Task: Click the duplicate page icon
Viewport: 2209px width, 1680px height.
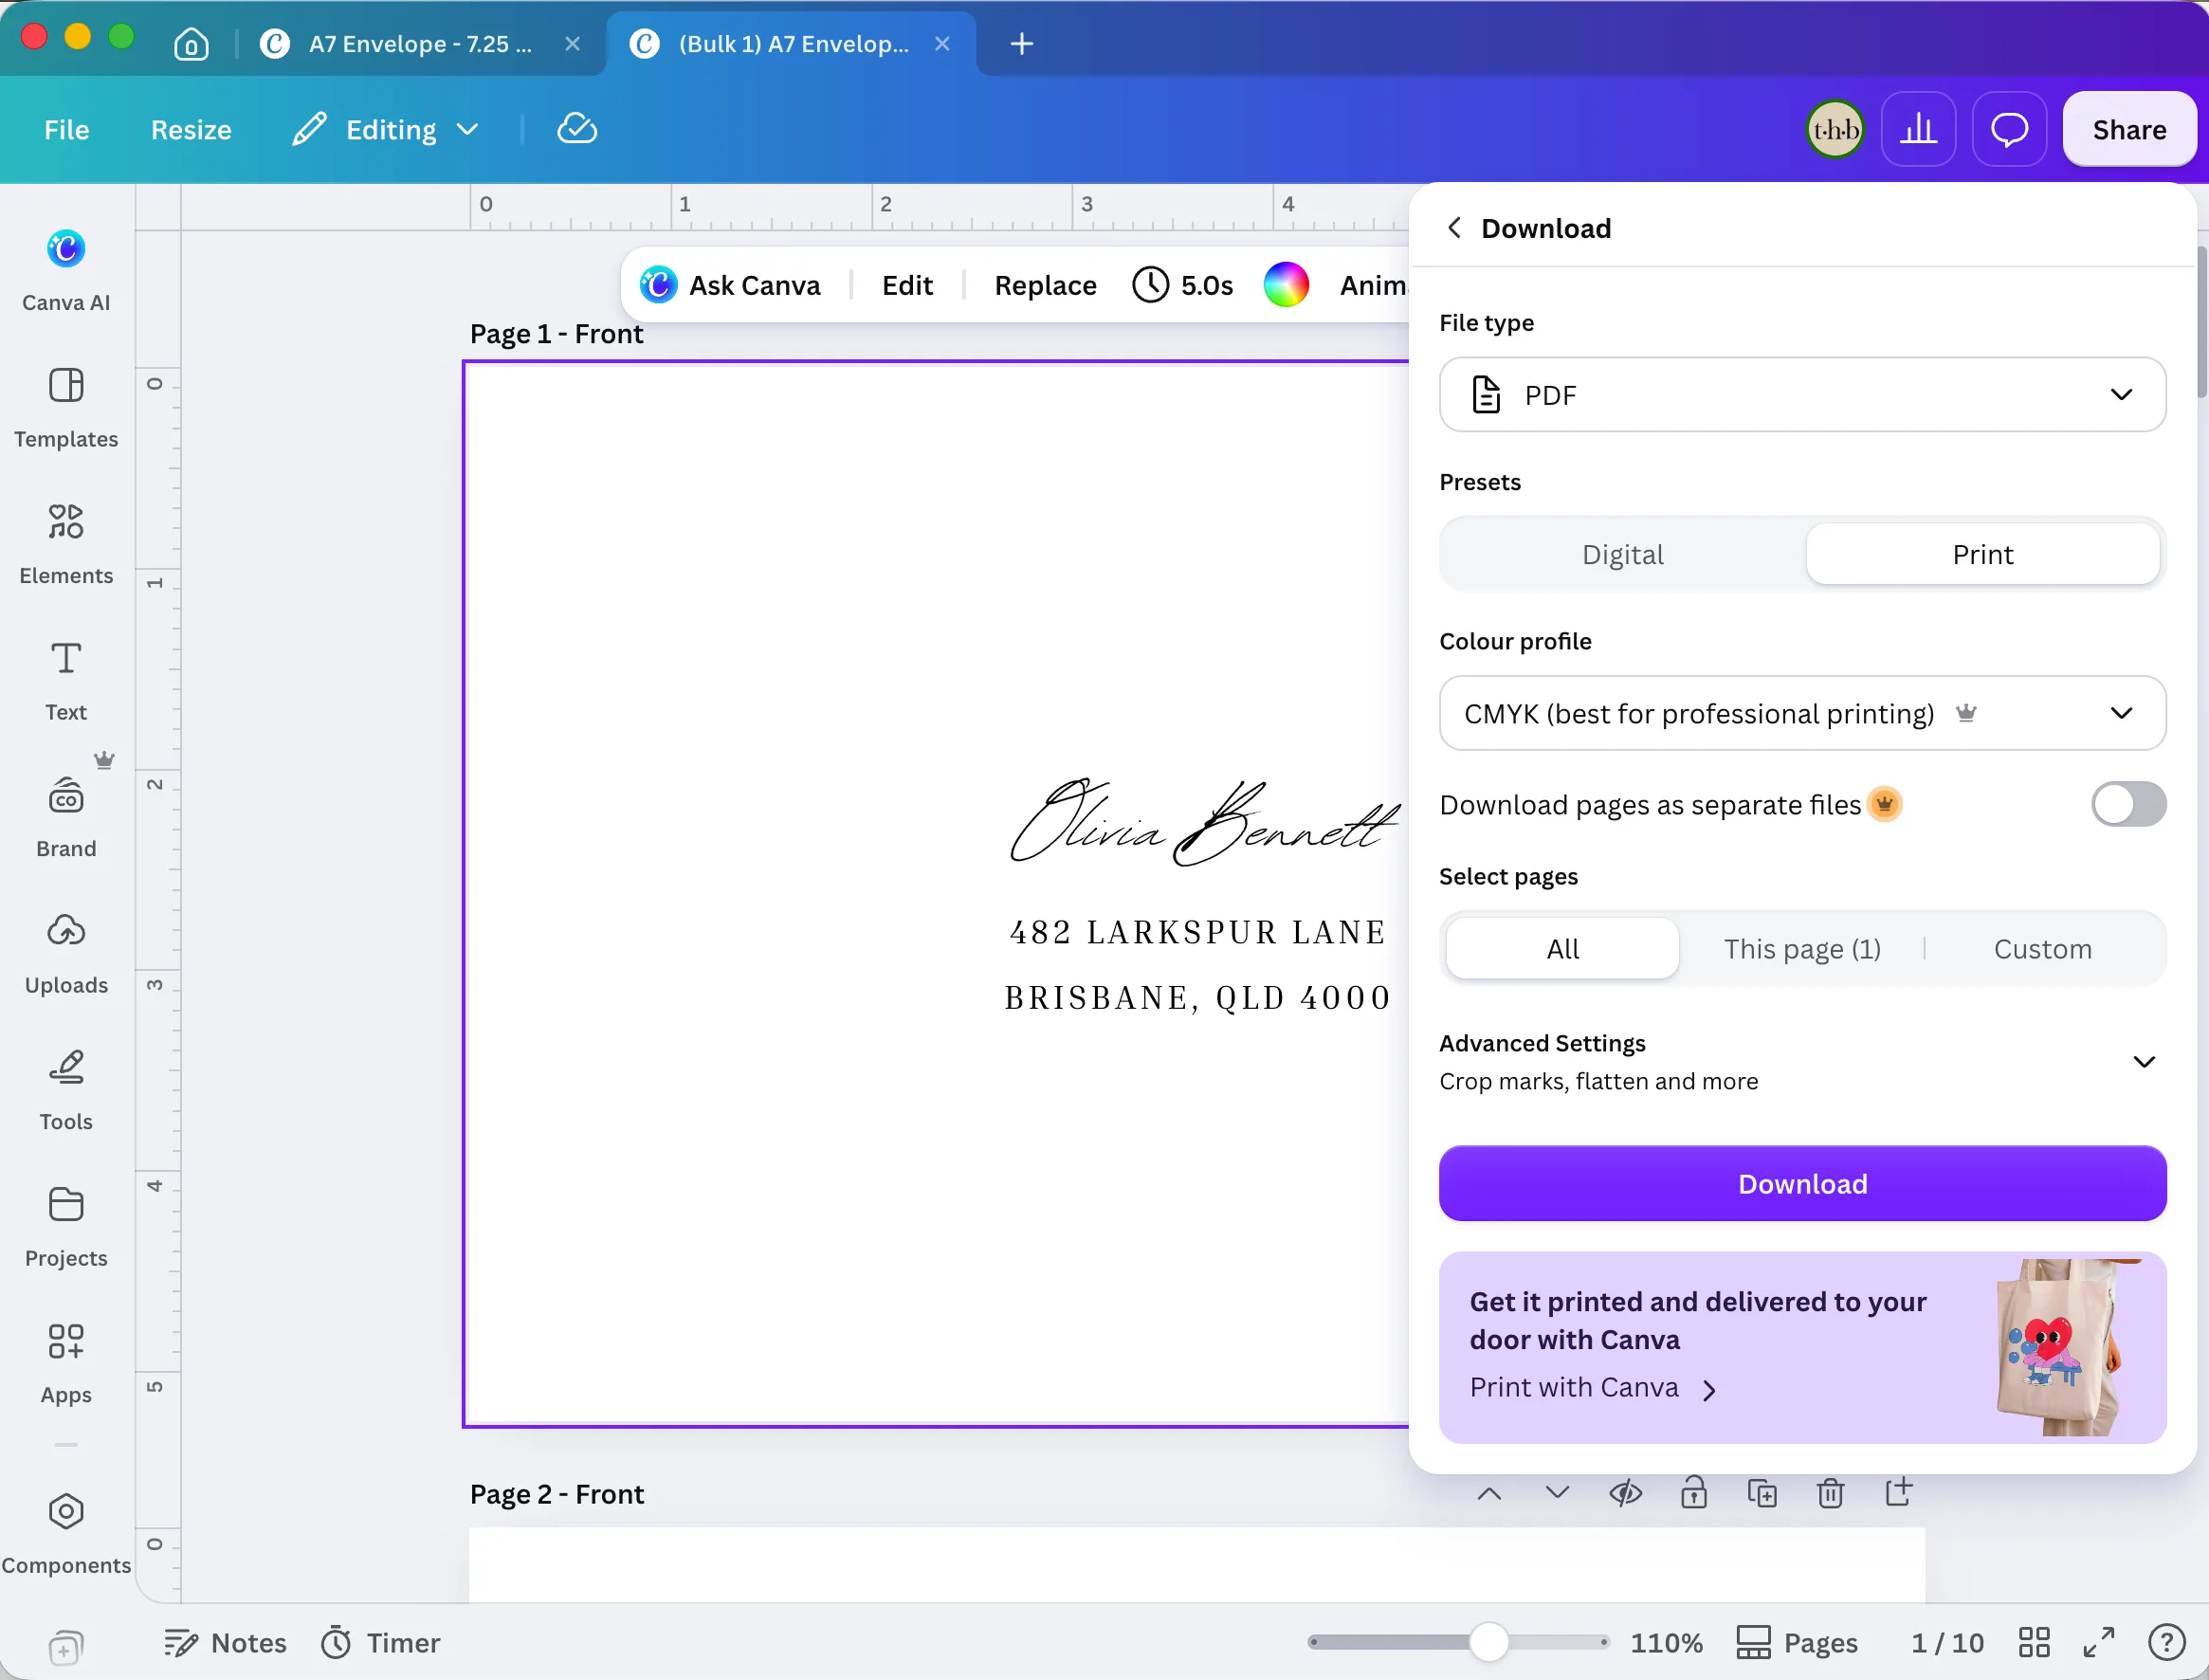Action: click(1761, 1493)
